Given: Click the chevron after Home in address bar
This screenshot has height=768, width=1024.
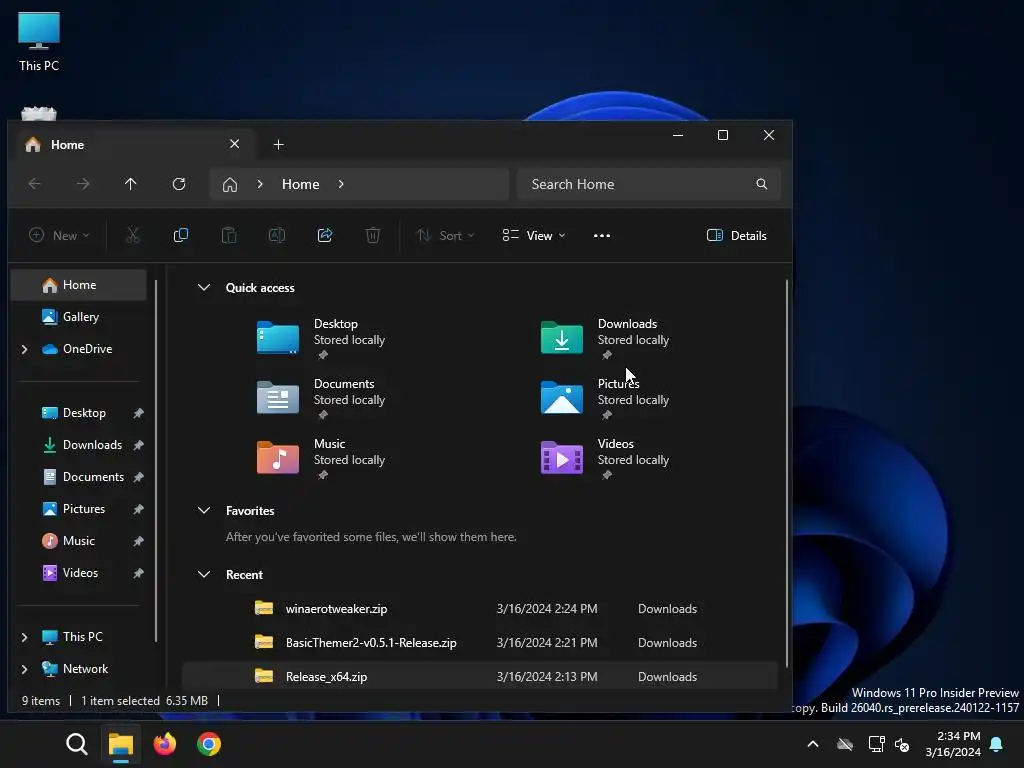Looking at the screenshot, I should (341, 184).
